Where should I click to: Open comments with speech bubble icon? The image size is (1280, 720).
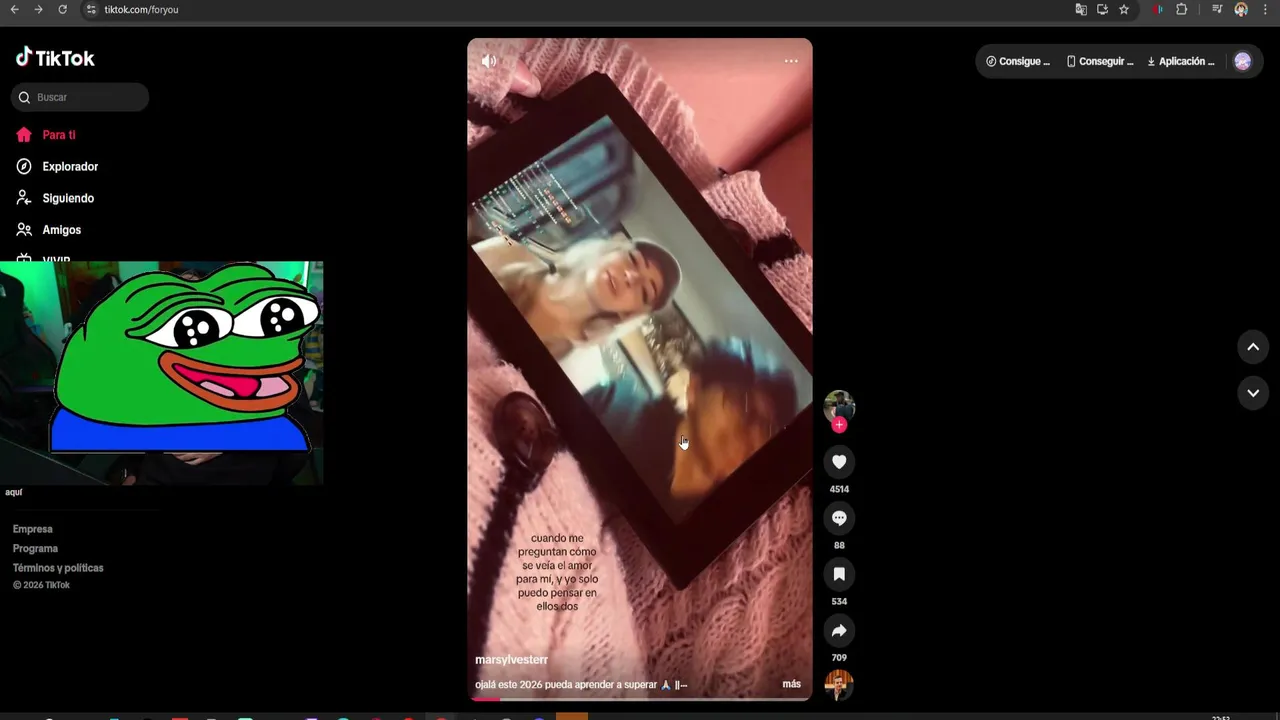(x=839, y=518)
